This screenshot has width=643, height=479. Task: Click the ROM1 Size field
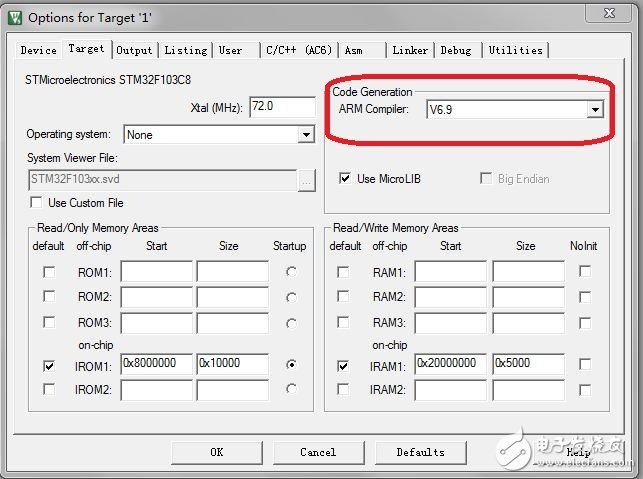tap(233, 271)
